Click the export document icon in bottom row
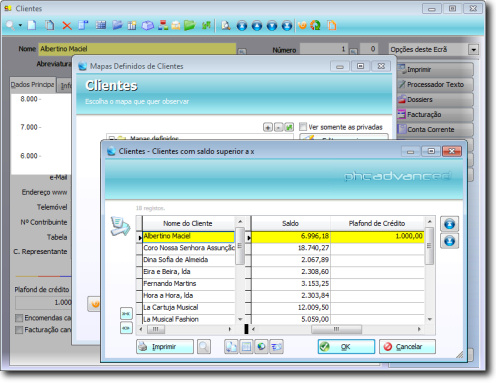The image size is (496, 383). [x=231, y=347]
